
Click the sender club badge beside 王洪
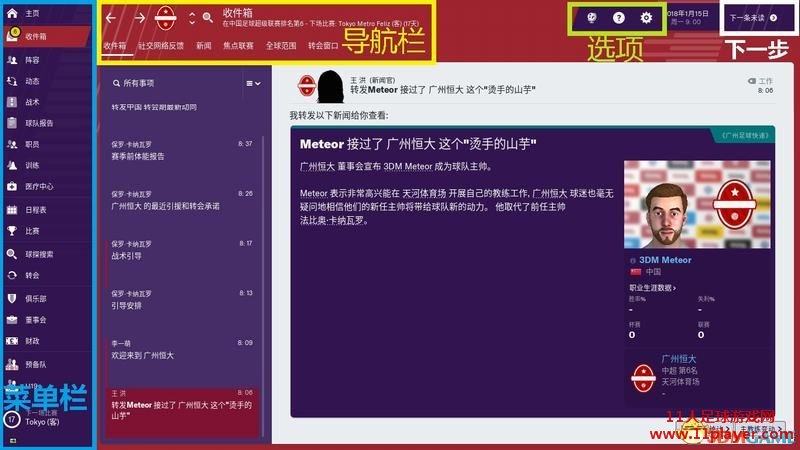point(307,86)
